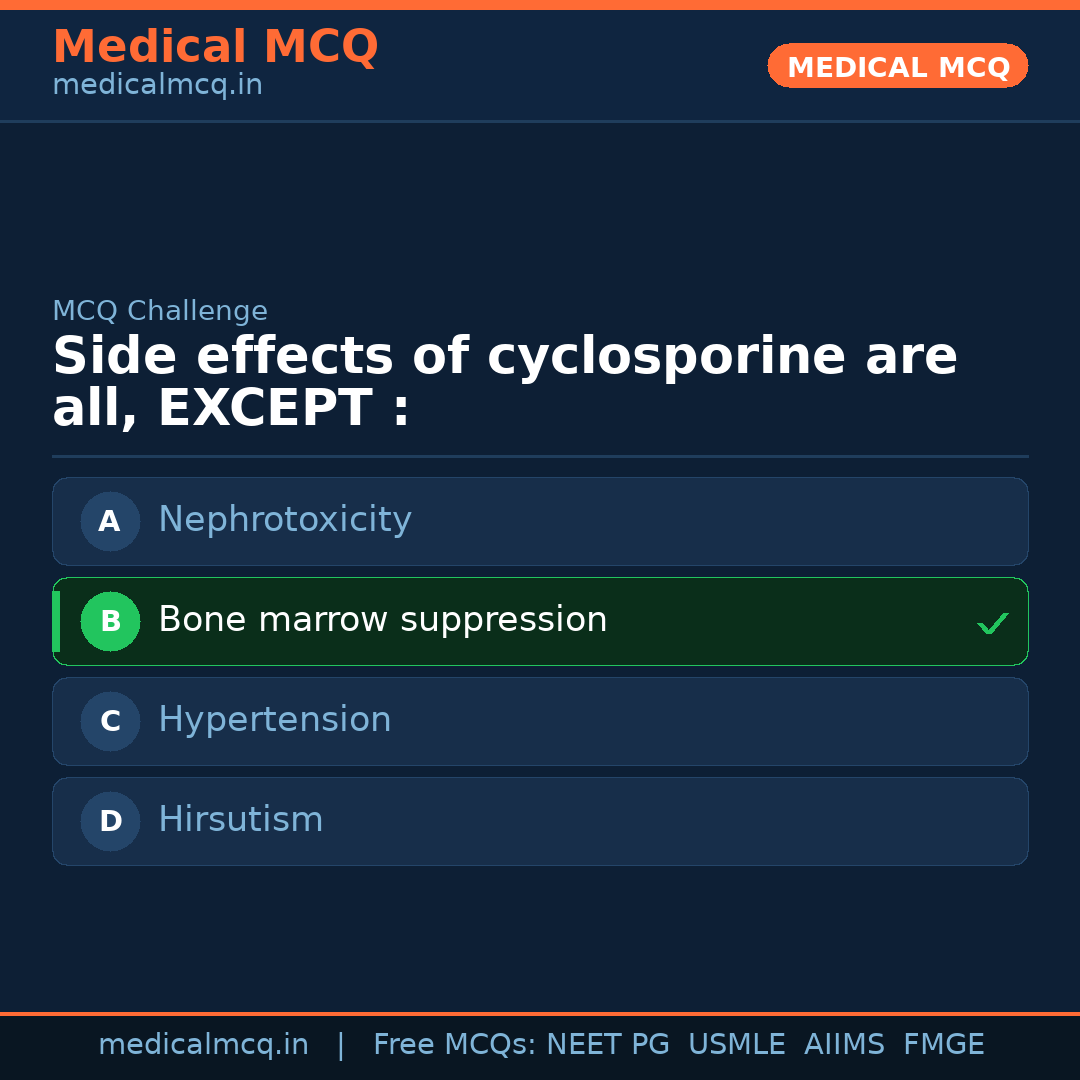Screen dimensions: 1080x1080
Task: Click the cyclosporine question heading
Action: tap(504, 382)
